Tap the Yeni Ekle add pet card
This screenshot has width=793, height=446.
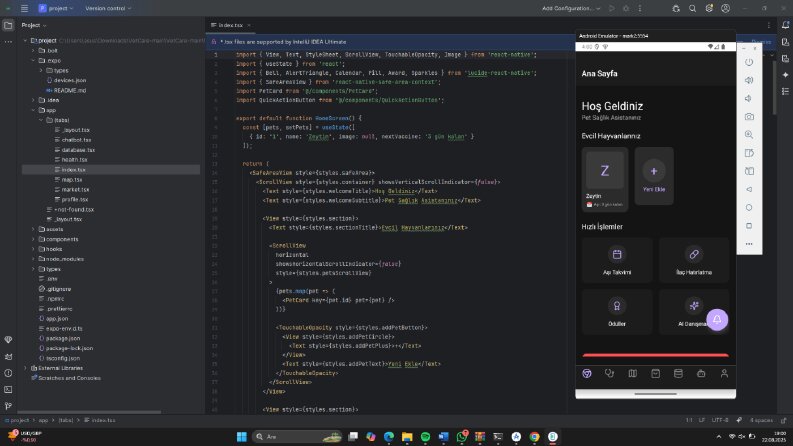click(654, 176)
